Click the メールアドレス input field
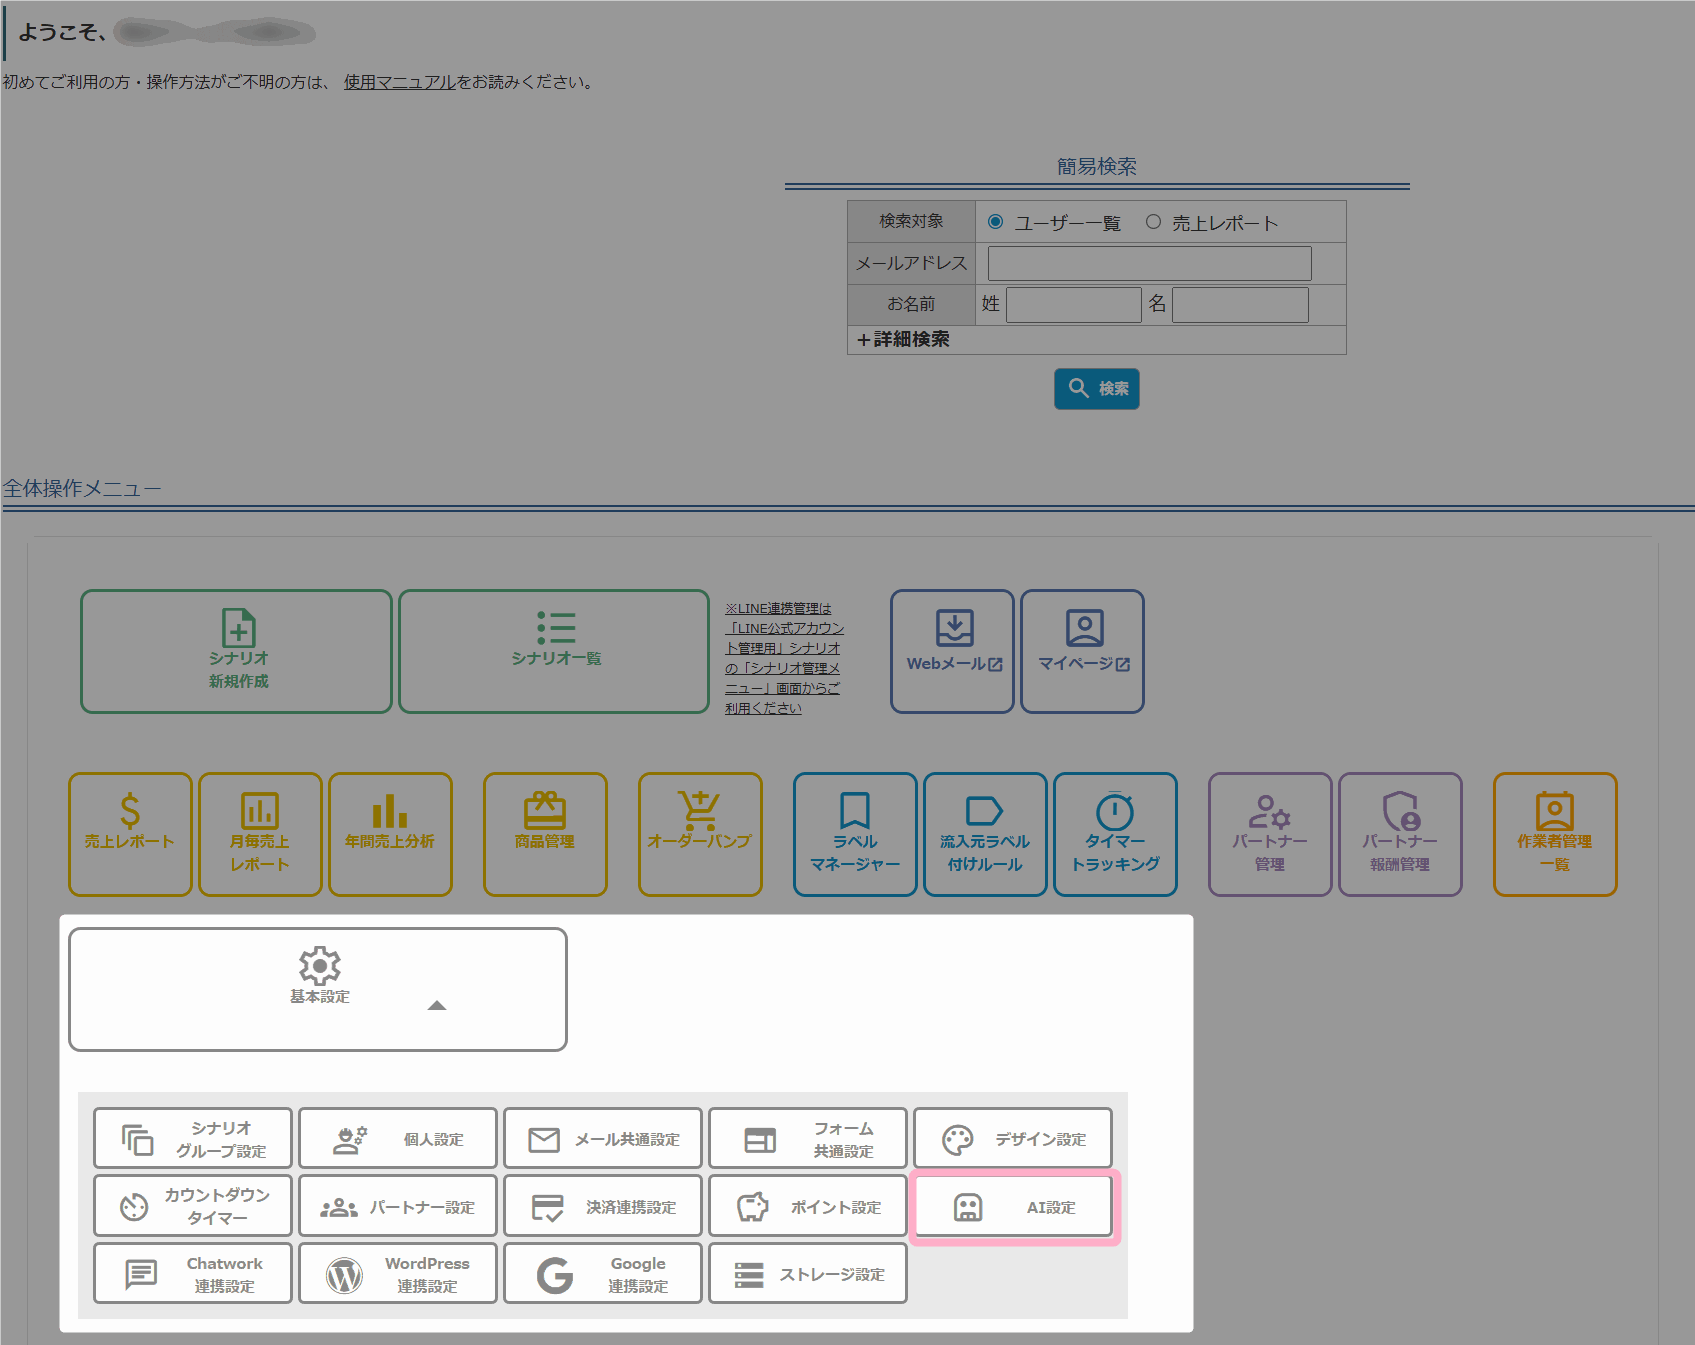This screenshot has width=1695, height=1345. tap(1149, 263)
